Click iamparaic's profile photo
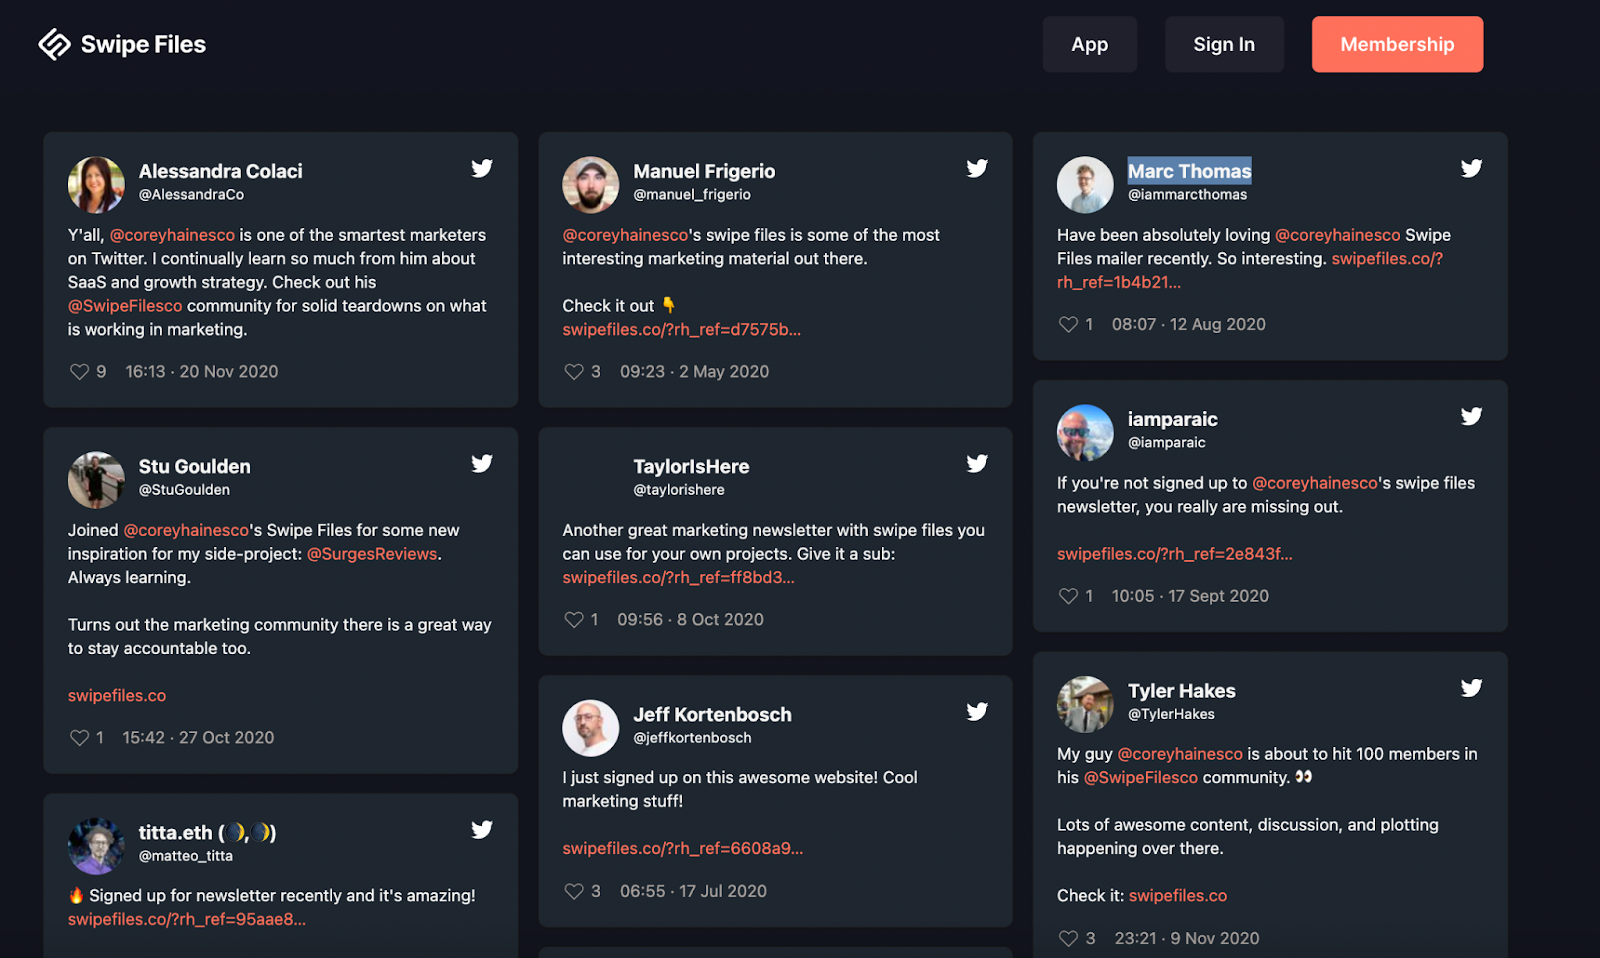The height and width of the screenshot is (958, 1600). pyautogui.click(x=1085, y=433)
